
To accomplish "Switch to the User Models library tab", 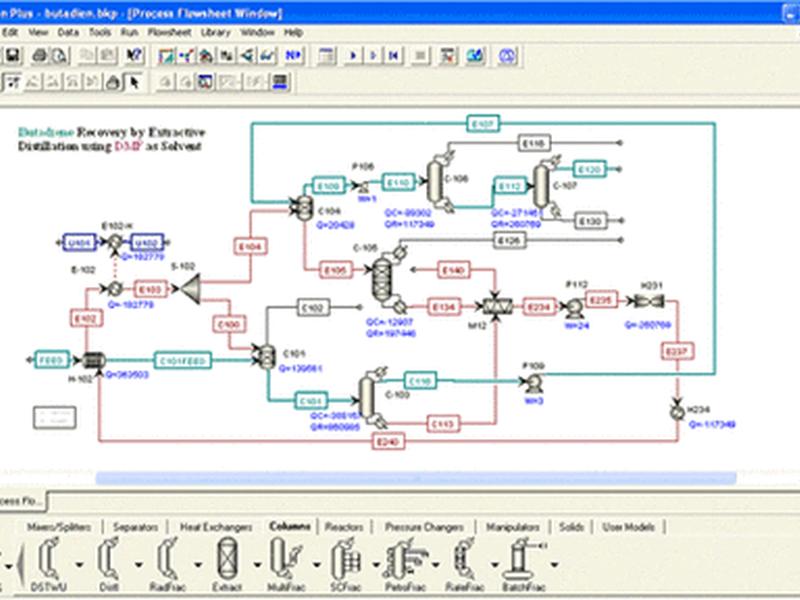I will 628,527.
